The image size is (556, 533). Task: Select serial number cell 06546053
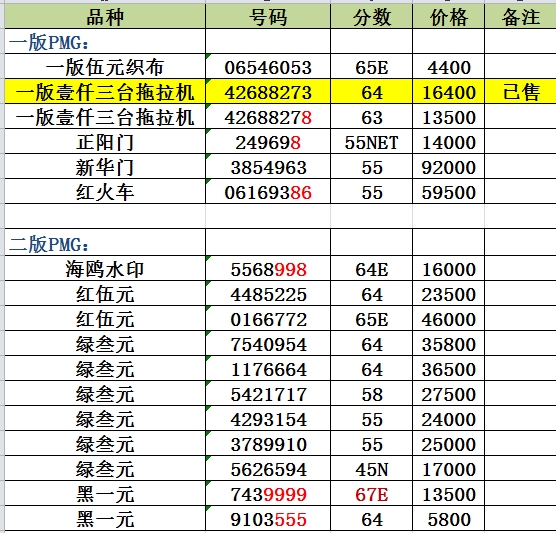point(268,67)
